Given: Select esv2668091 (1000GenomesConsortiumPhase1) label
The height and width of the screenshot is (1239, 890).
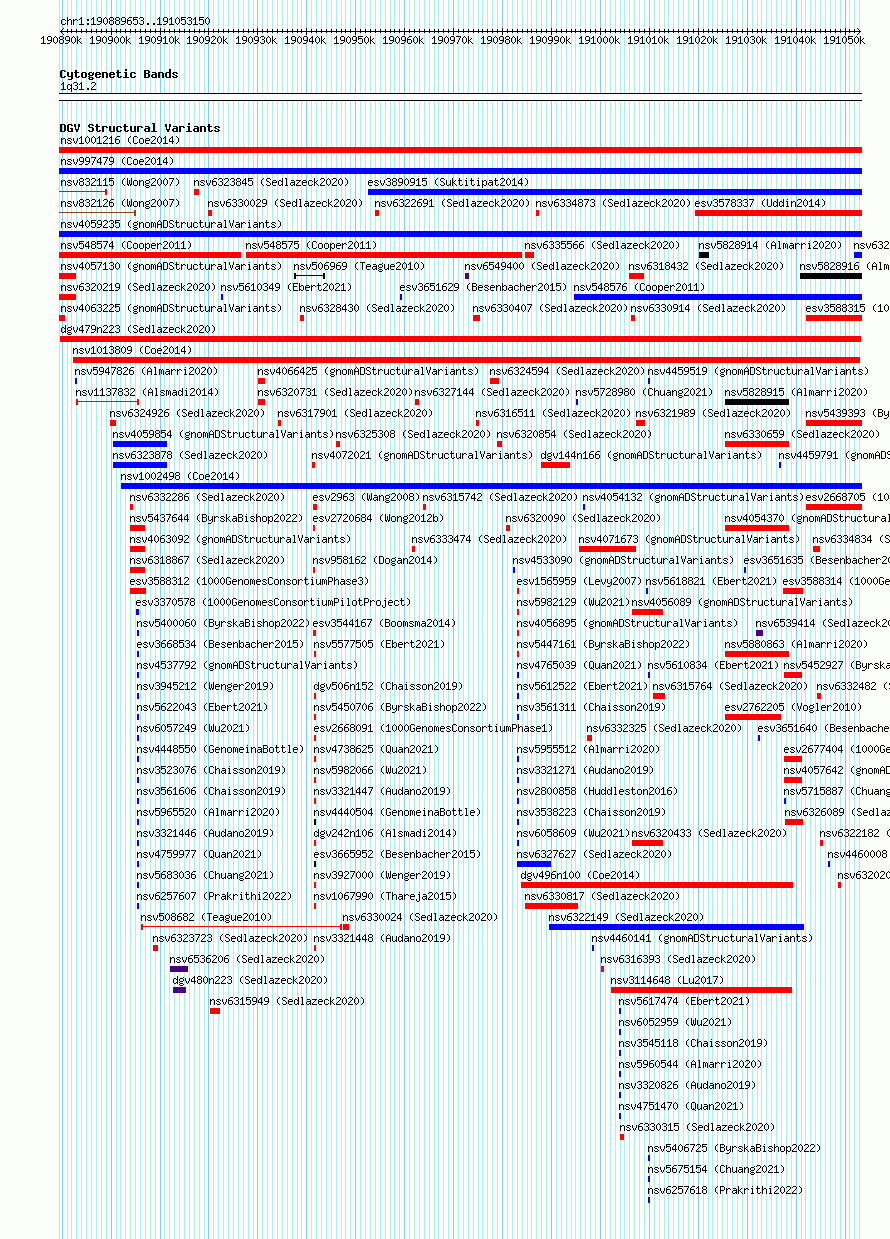Looking at the screenshot, I should coord(433,728).
